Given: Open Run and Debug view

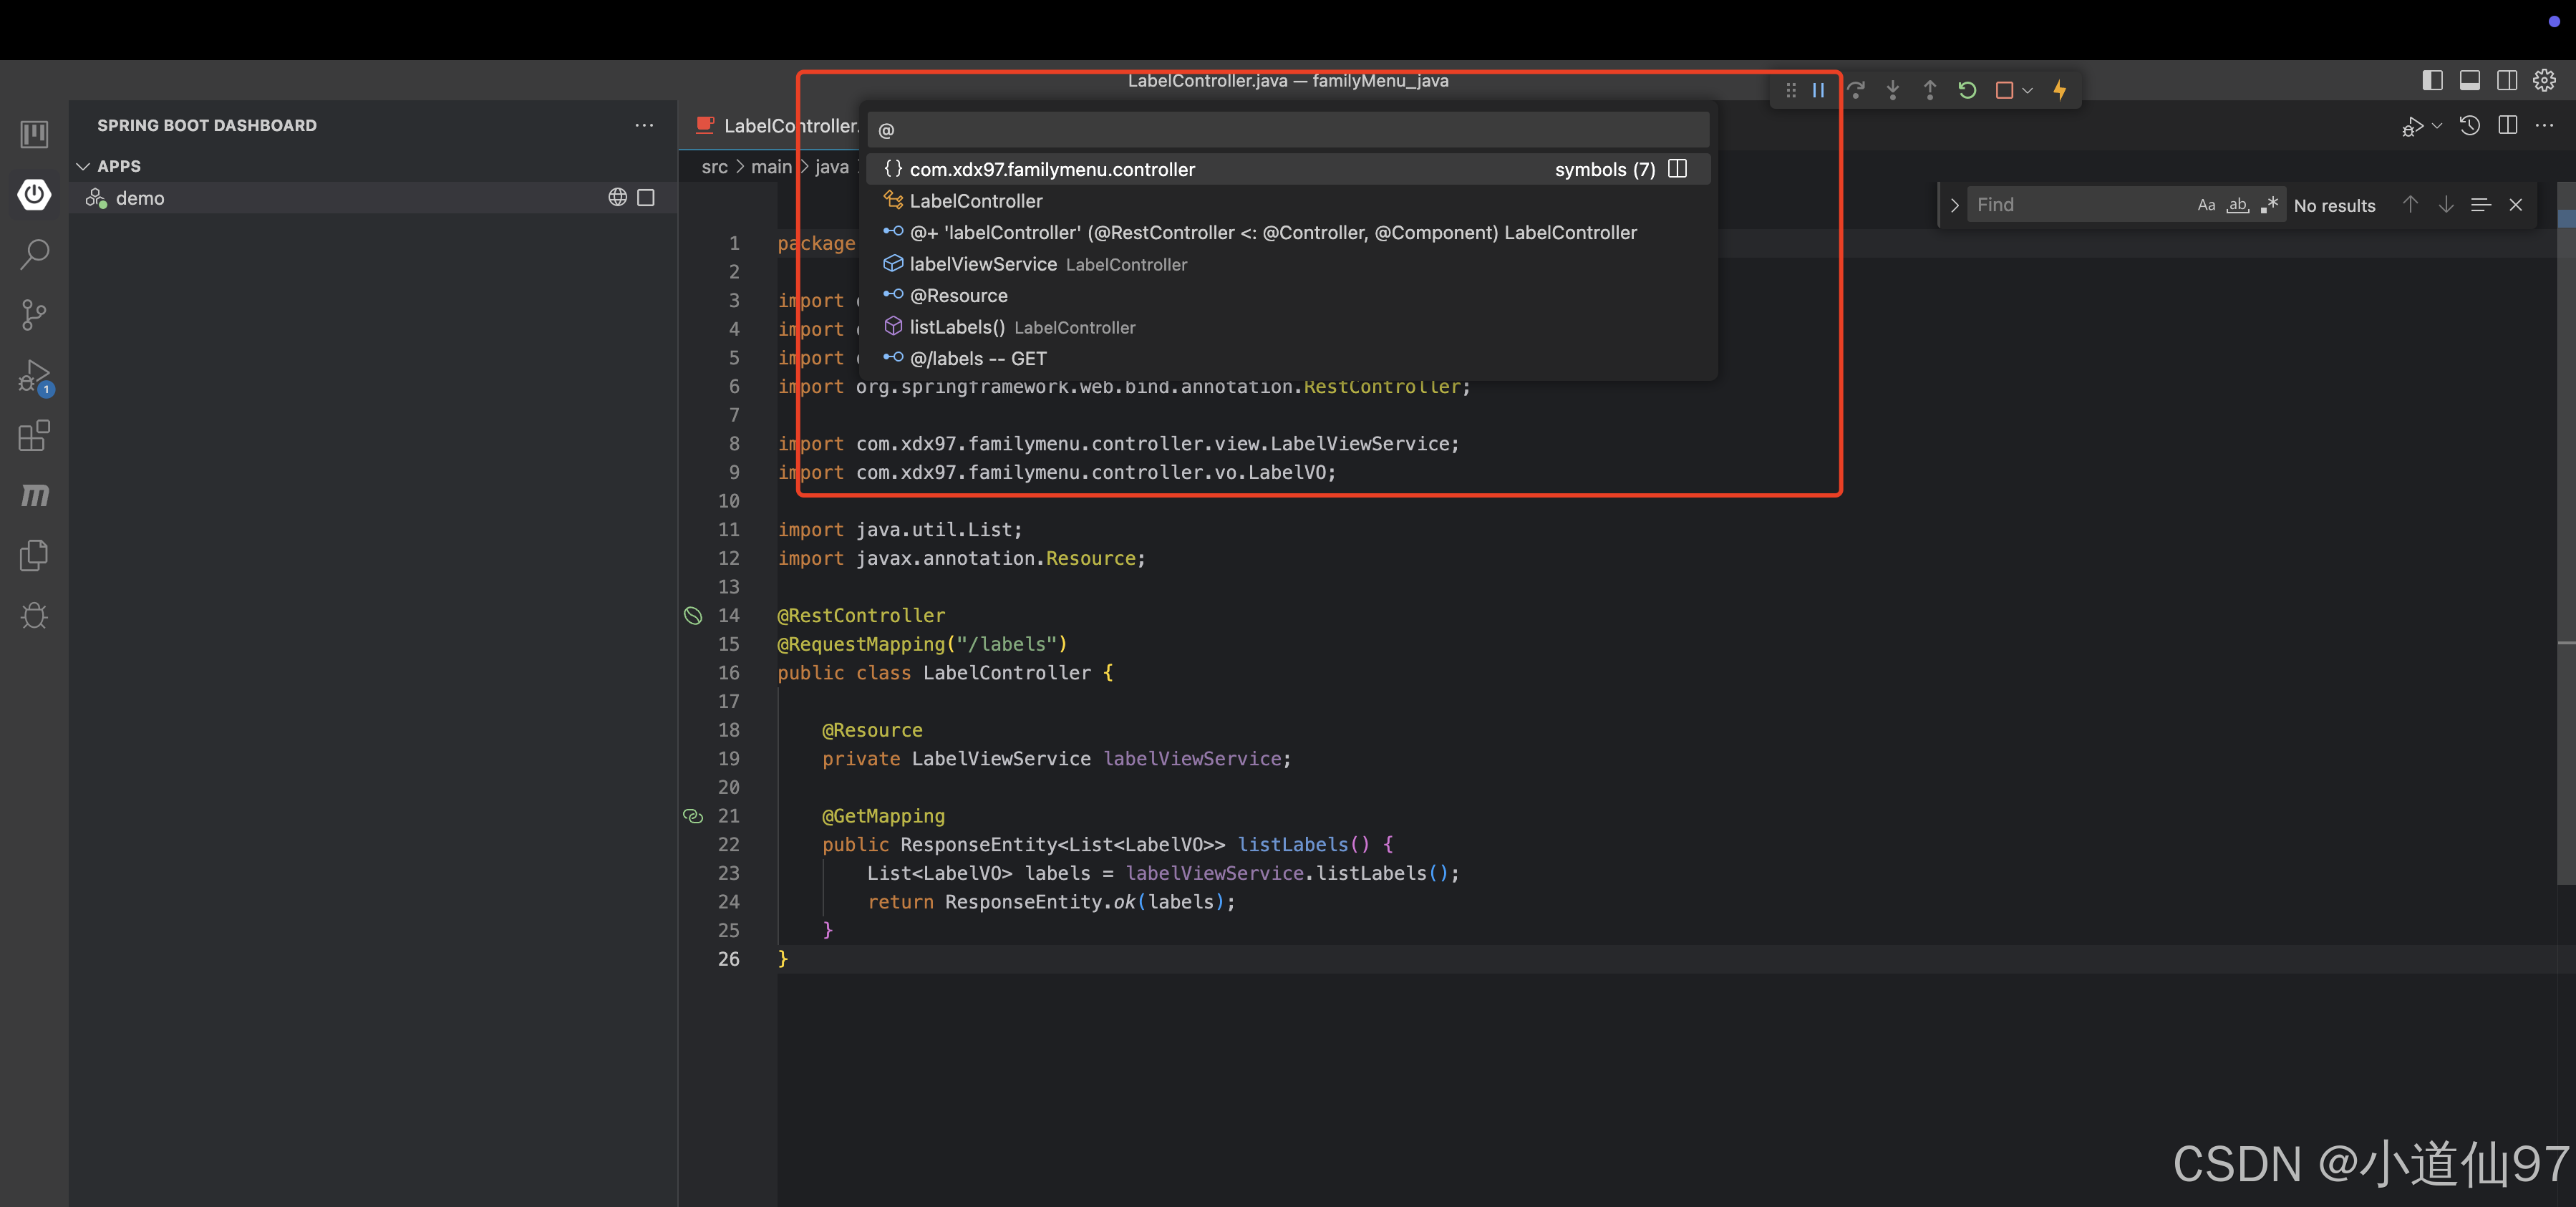Looking at the screenshot, I should click(34, 376).
